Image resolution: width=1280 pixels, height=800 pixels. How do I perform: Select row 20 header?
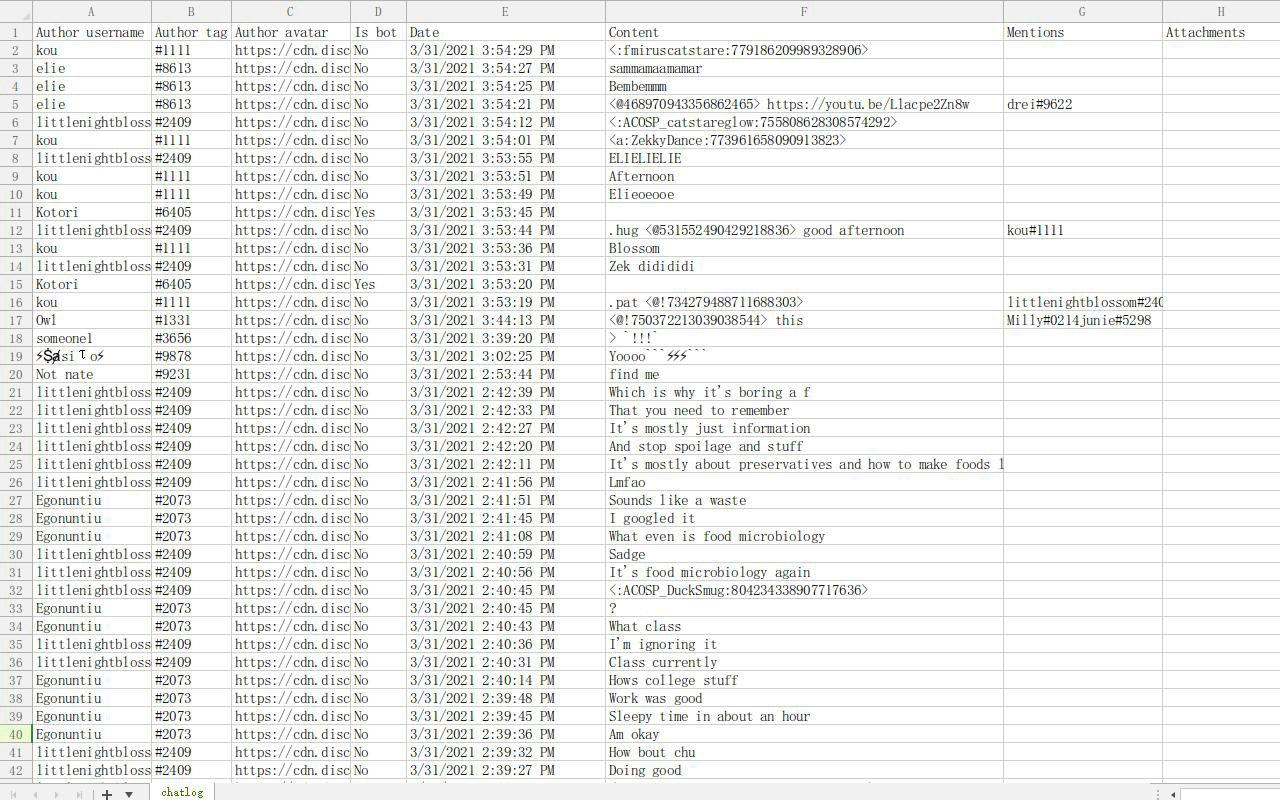16,374
